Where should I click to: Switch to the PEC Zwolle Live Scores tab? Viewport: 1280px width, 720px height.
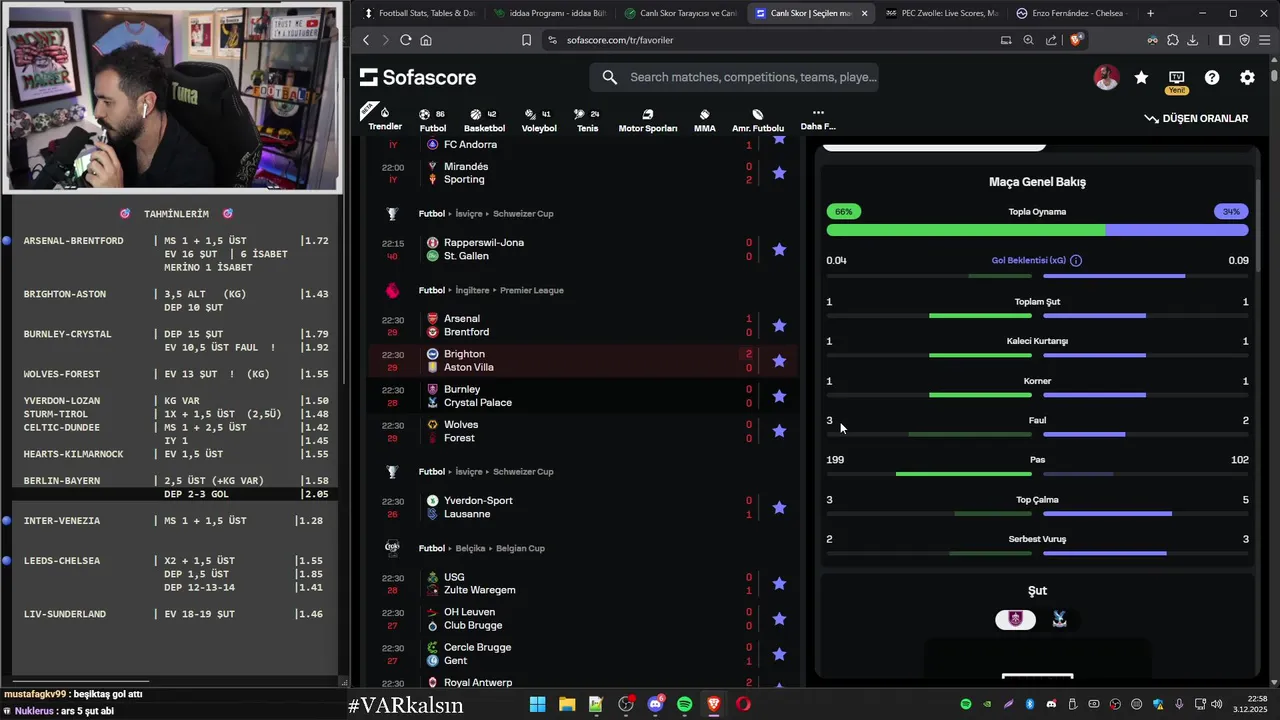tap(941, 13)
